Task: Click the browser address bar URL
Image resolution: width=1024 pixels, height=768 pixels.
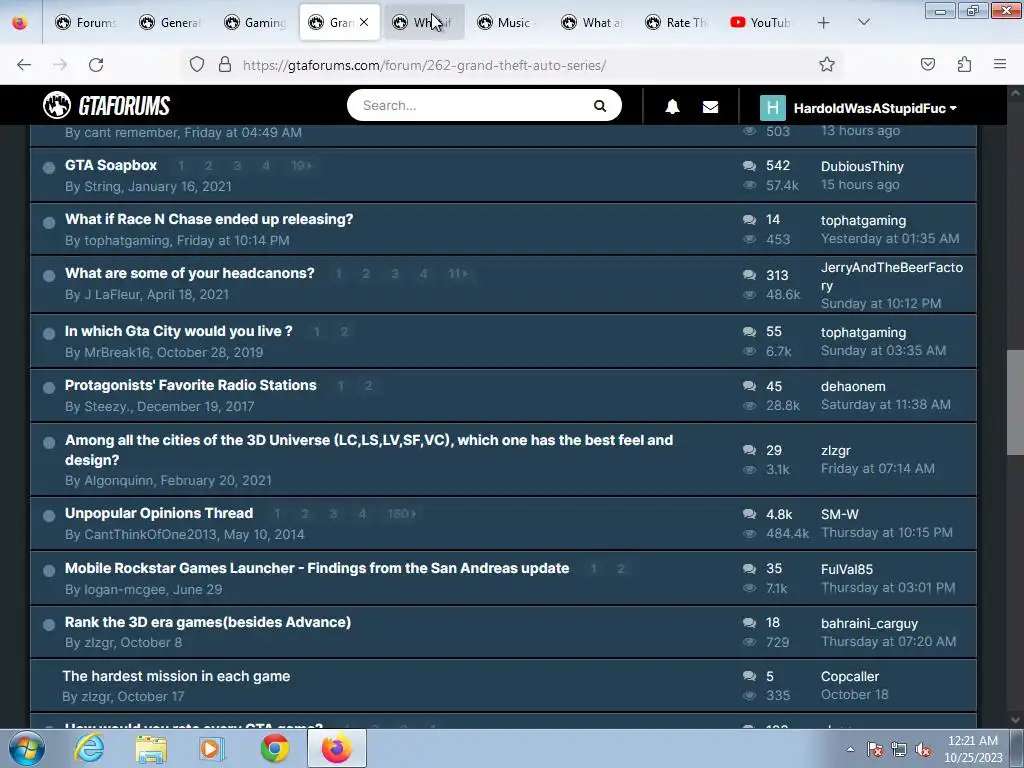Action: pyautogui.click(x=424, y=65)
